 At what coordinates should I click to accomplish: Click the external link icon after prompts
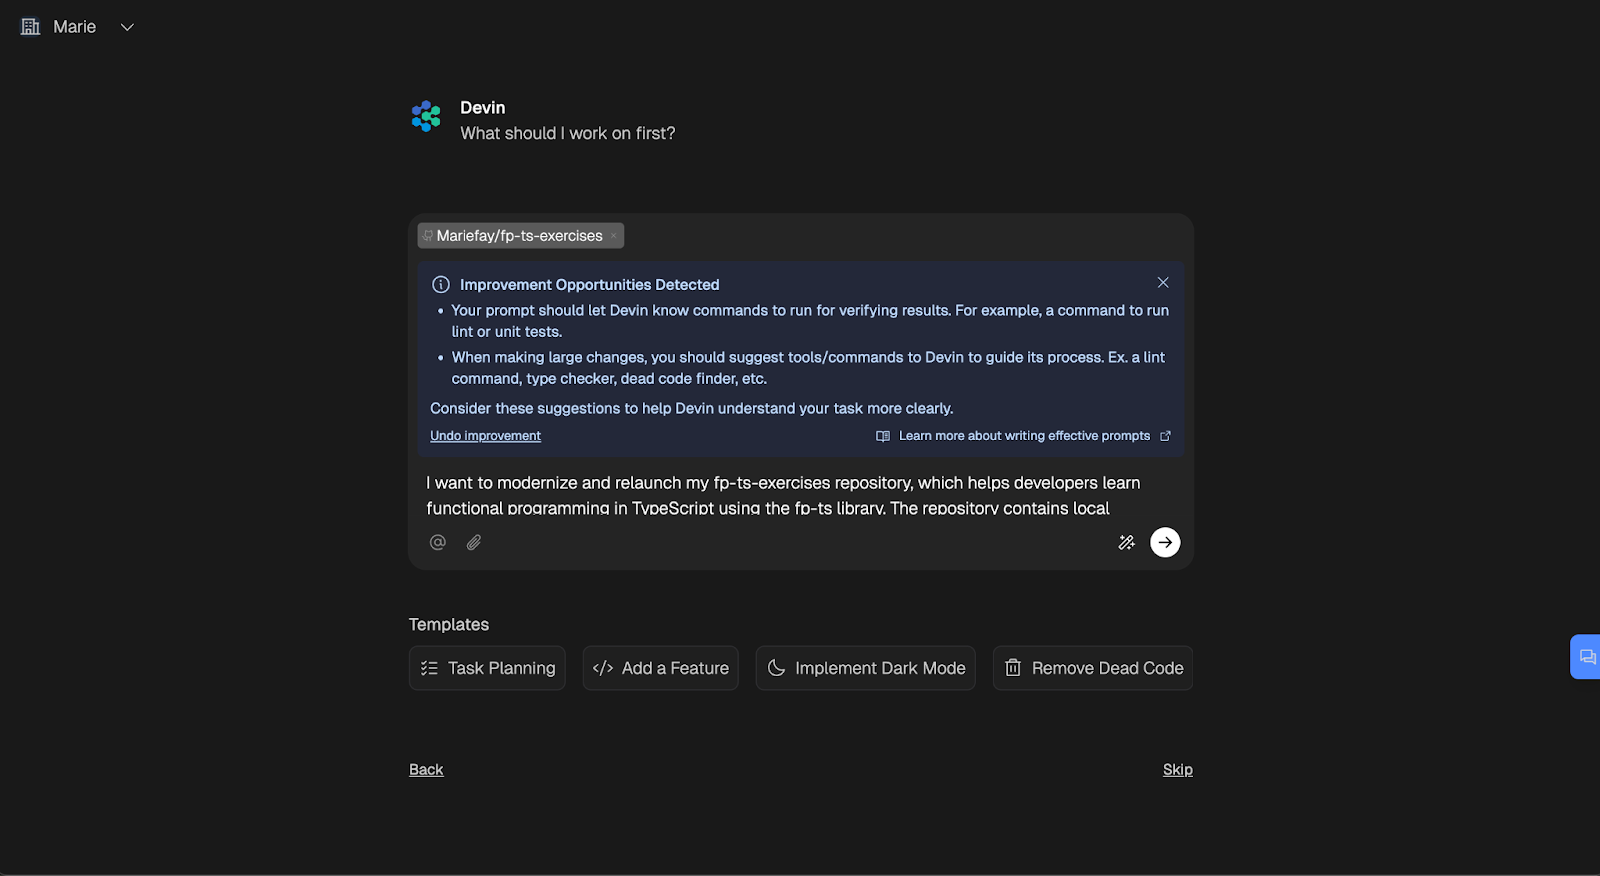tap(1165, 436)
